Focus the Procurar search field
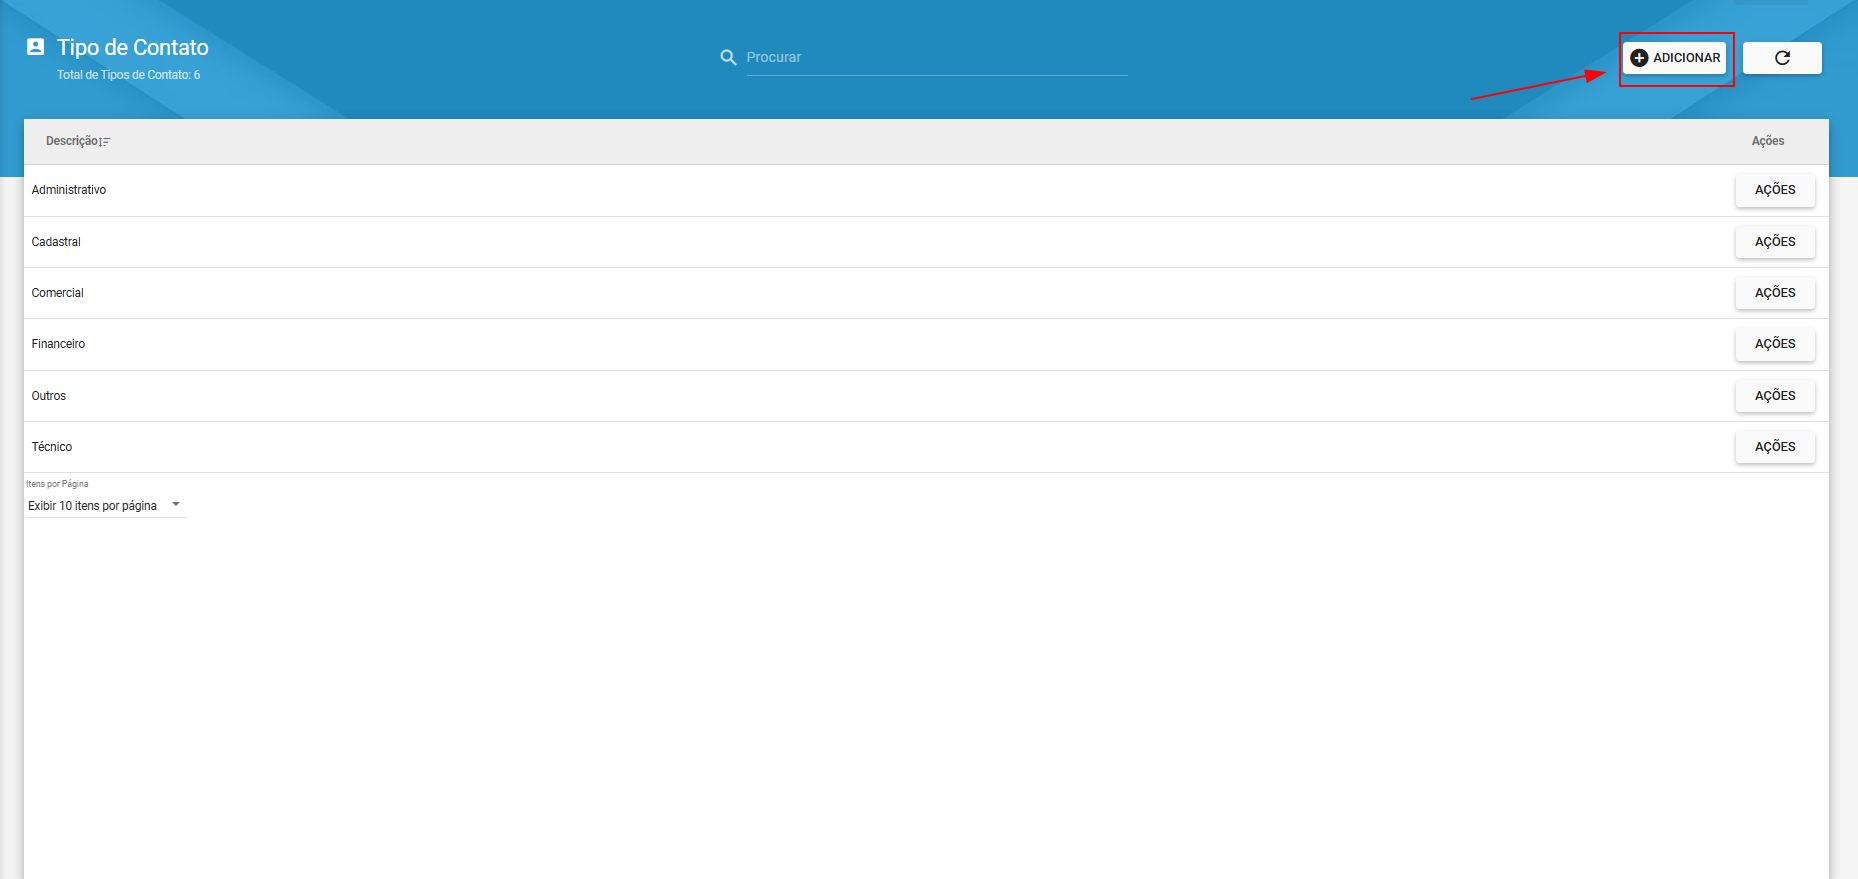 point(937,58)
